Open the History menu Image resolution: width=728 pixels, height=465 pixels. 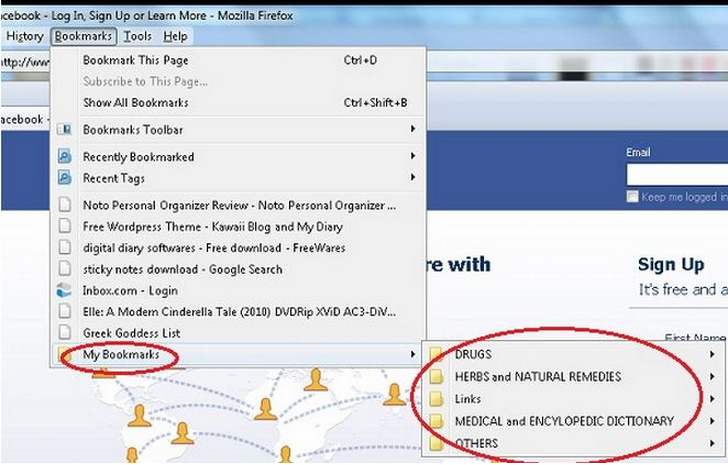(x=25, y=36)
